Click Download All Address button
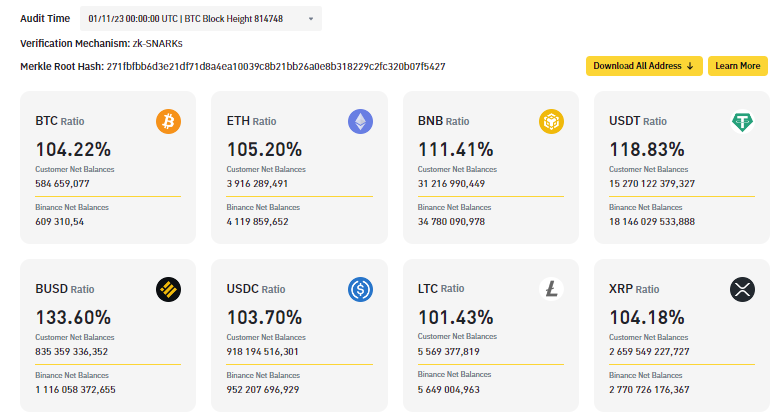This screenshot has height=417, width=778. point(644,66)
